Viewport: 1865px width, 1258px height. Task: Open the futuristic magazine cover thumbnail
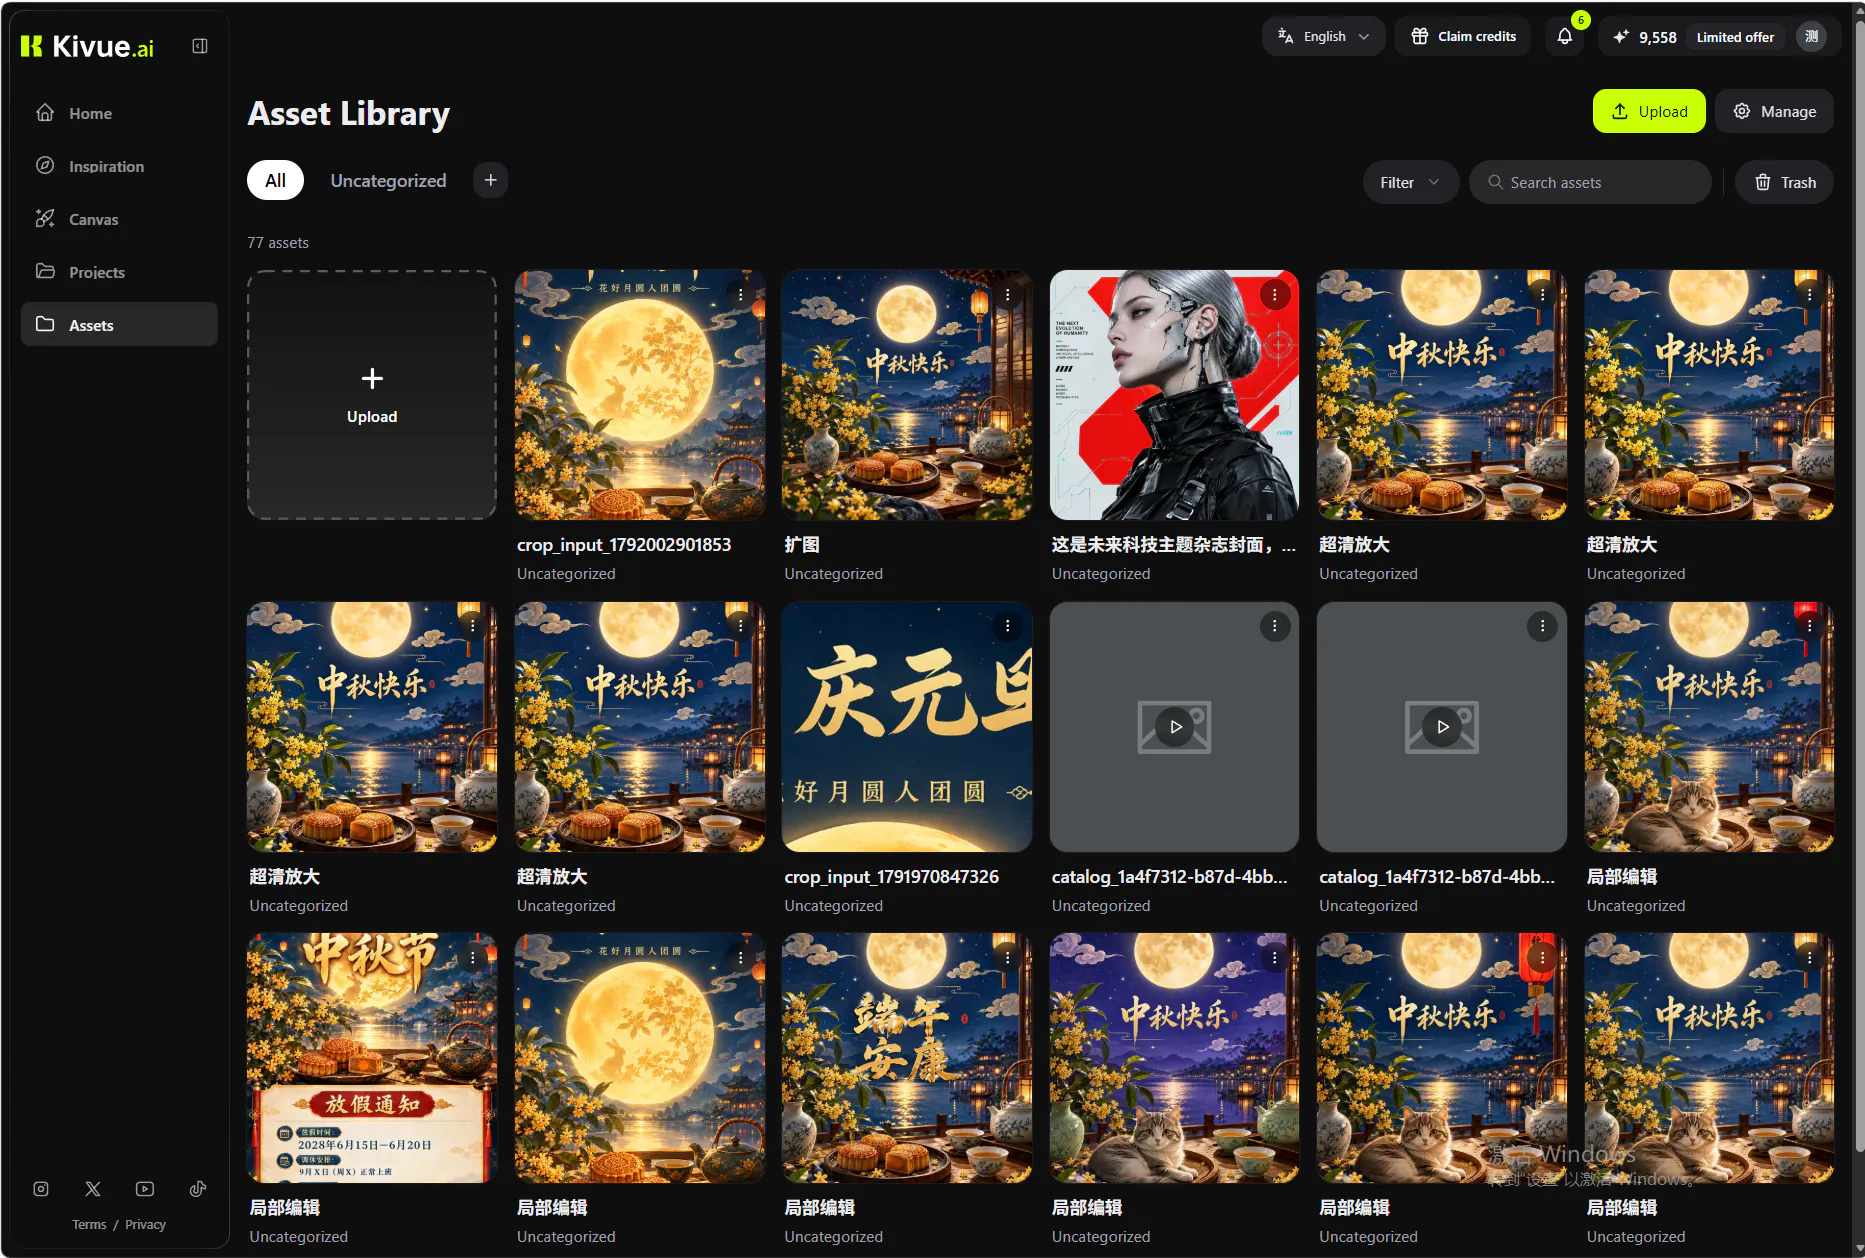point(1174,395)
